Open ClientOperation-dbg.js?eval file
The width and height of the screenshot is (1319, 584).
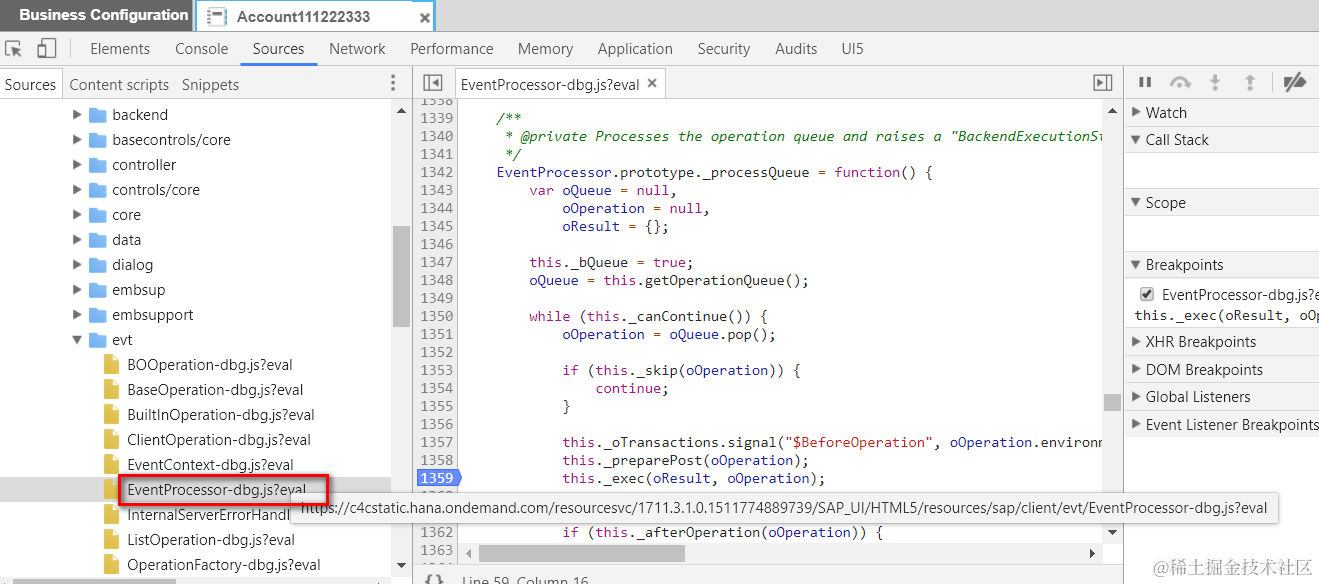coord(219,439)
